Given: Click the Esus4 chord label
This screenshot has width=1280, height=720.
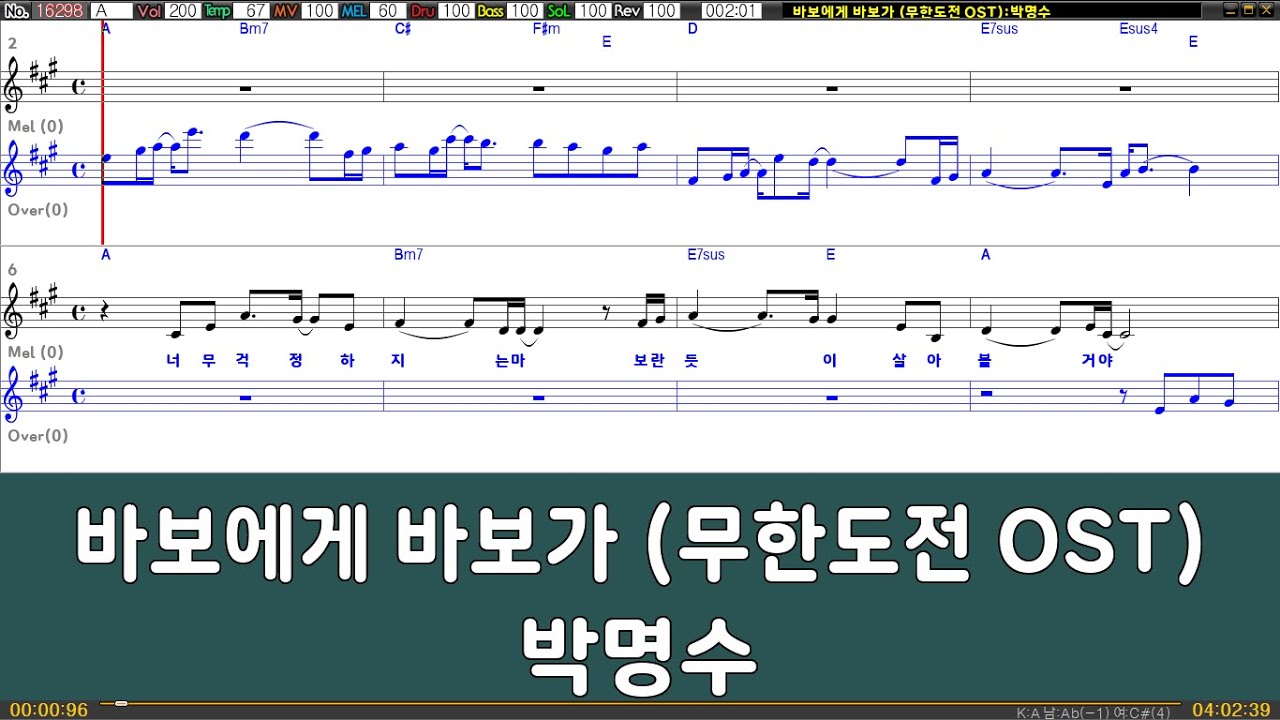Looking at the screenshot, I should (1138, 28).
